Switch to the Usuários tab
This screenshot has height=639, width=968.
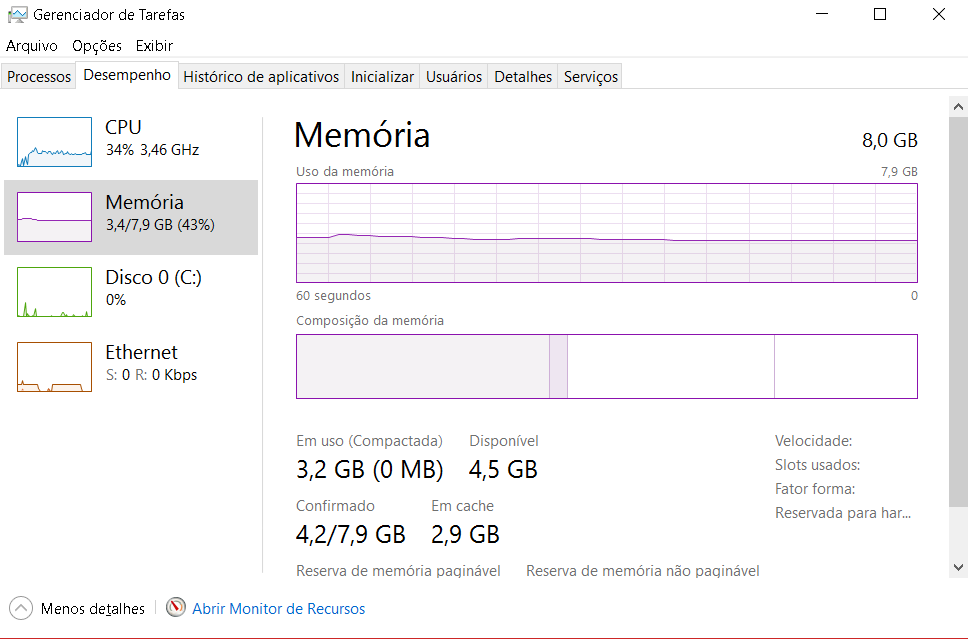tap(454, 77)
